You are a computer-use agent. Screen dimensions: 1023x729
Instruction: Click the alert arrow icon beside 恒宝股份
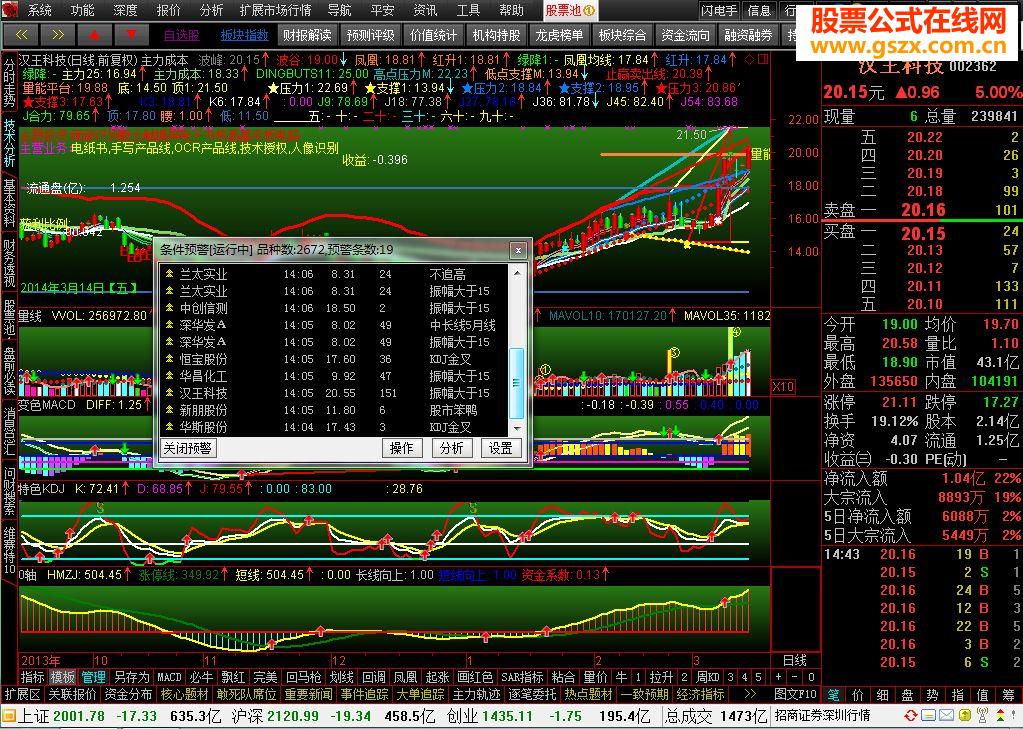[170, 359]
